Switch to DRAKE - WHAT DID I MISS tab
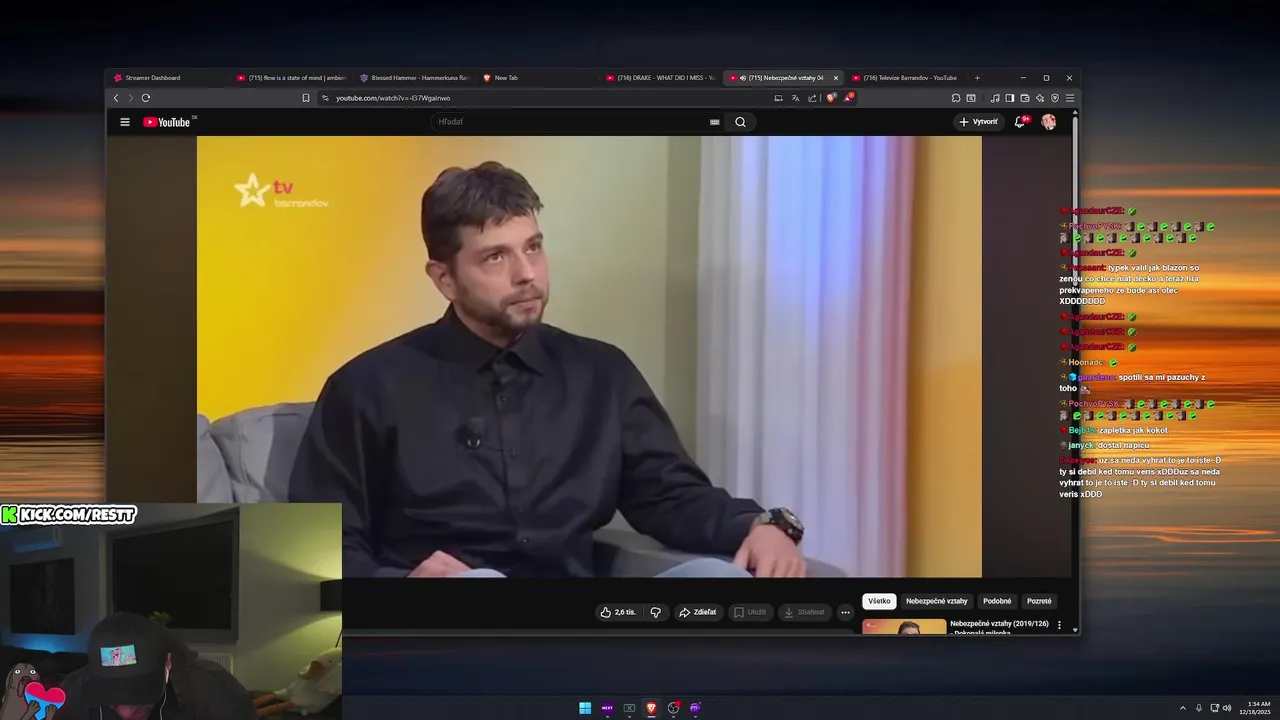 [660, 78]
